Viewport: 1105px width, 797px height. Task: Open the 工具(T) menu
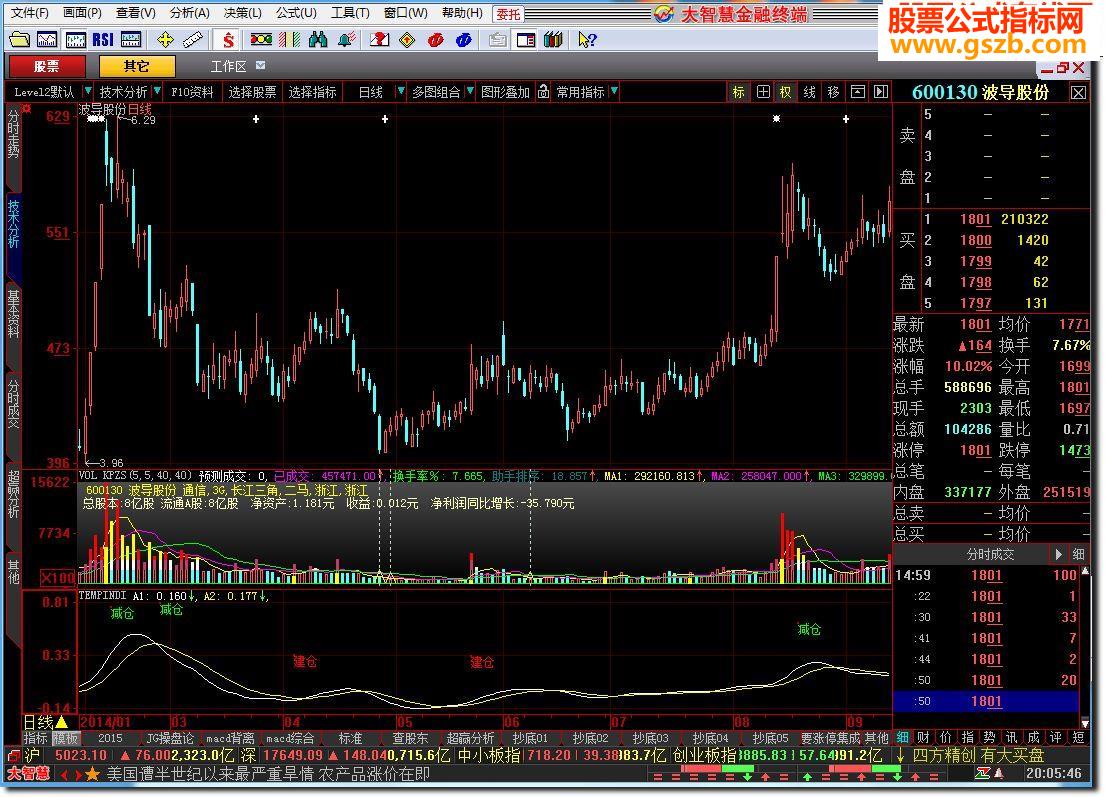350,13
